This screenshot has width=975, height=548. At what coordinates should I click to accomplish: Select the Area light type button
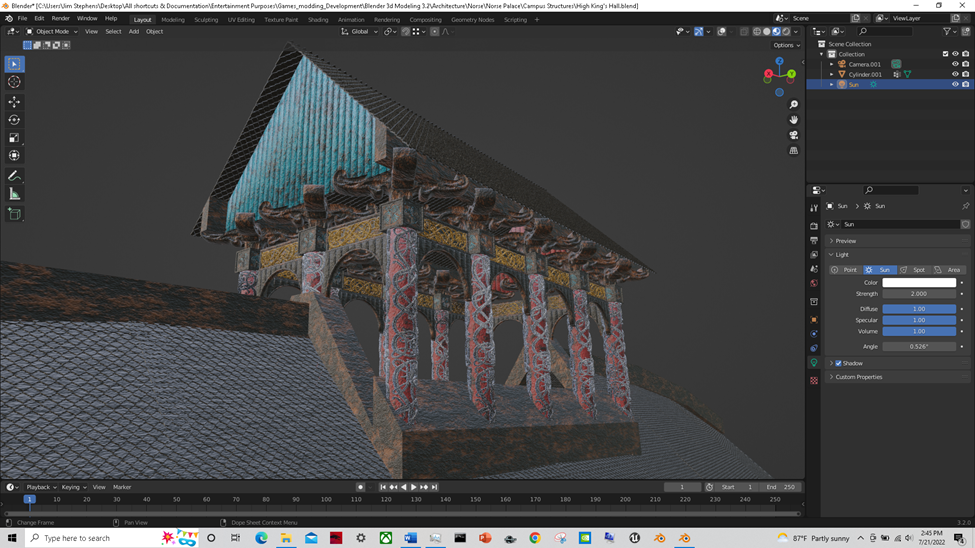point(948,270)
